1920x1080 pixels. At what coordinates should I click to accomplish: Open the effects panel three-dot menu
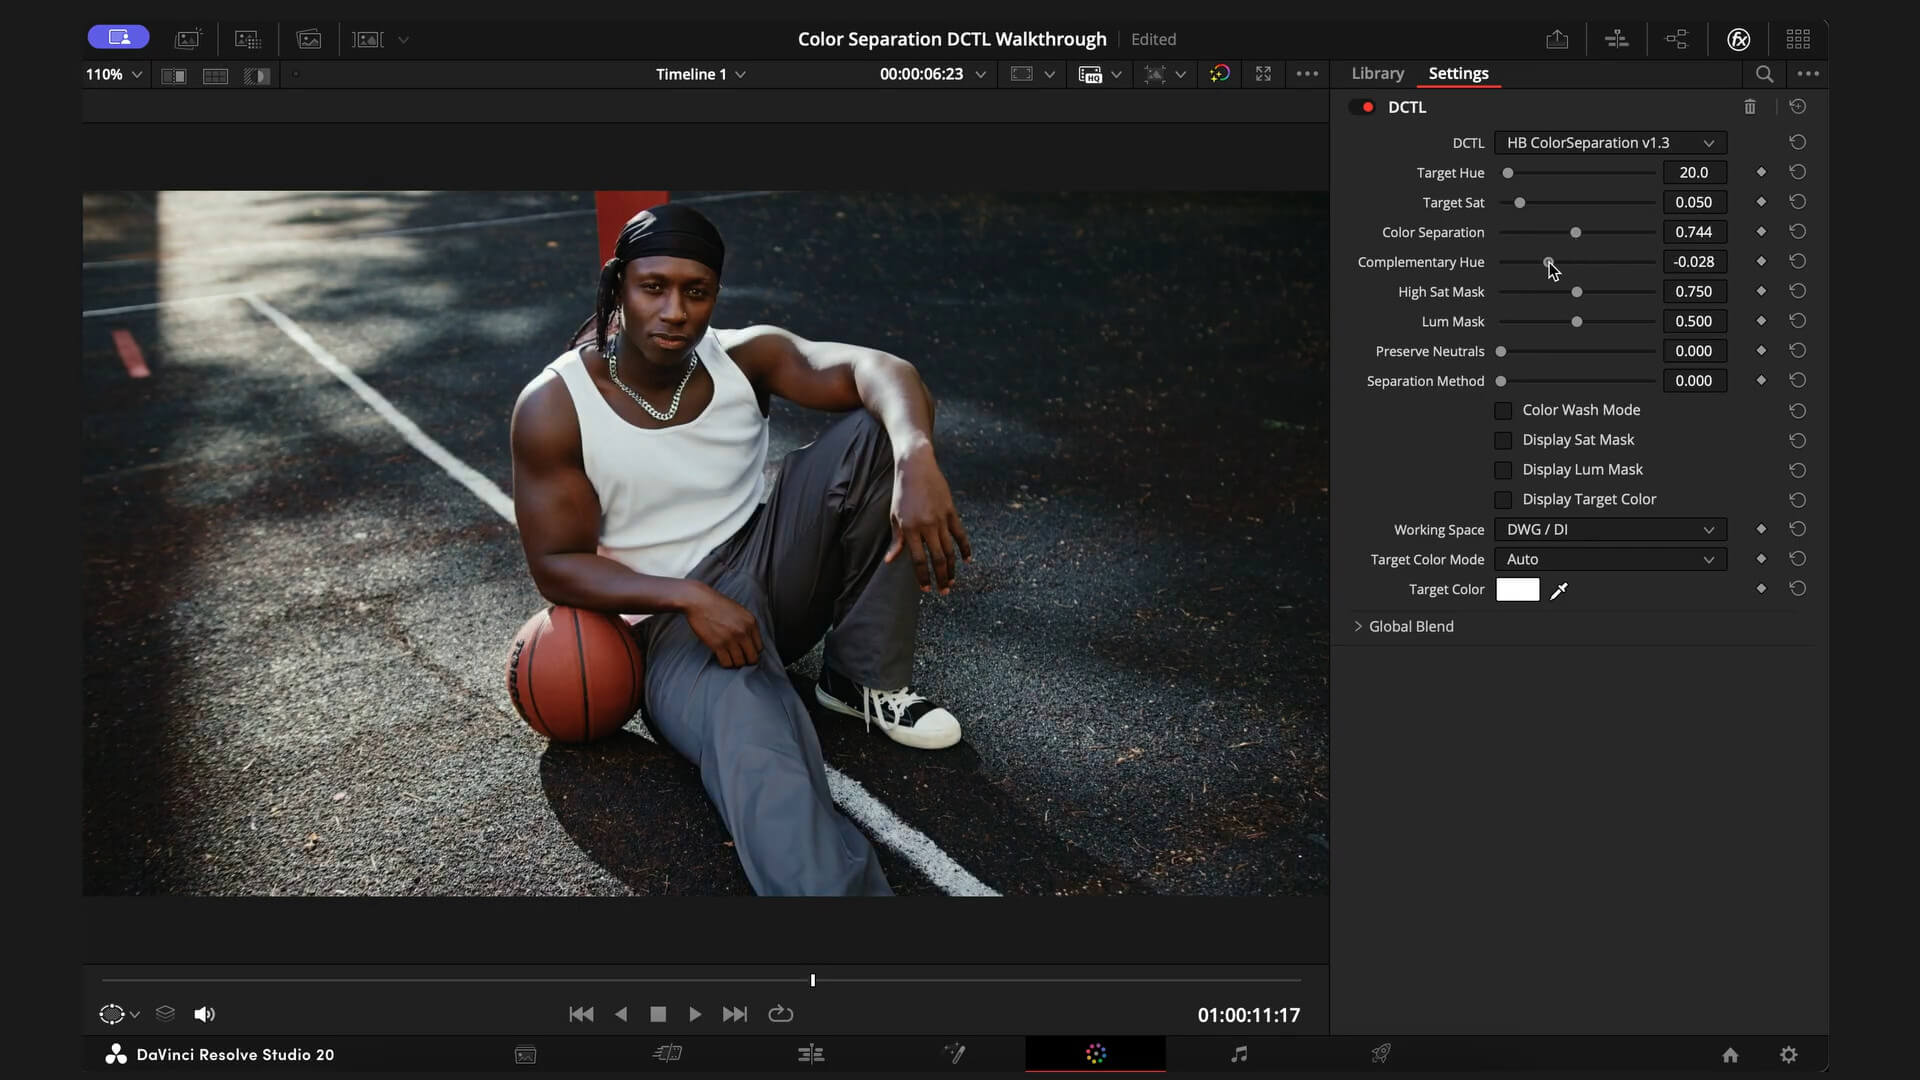coord(1808,74)
